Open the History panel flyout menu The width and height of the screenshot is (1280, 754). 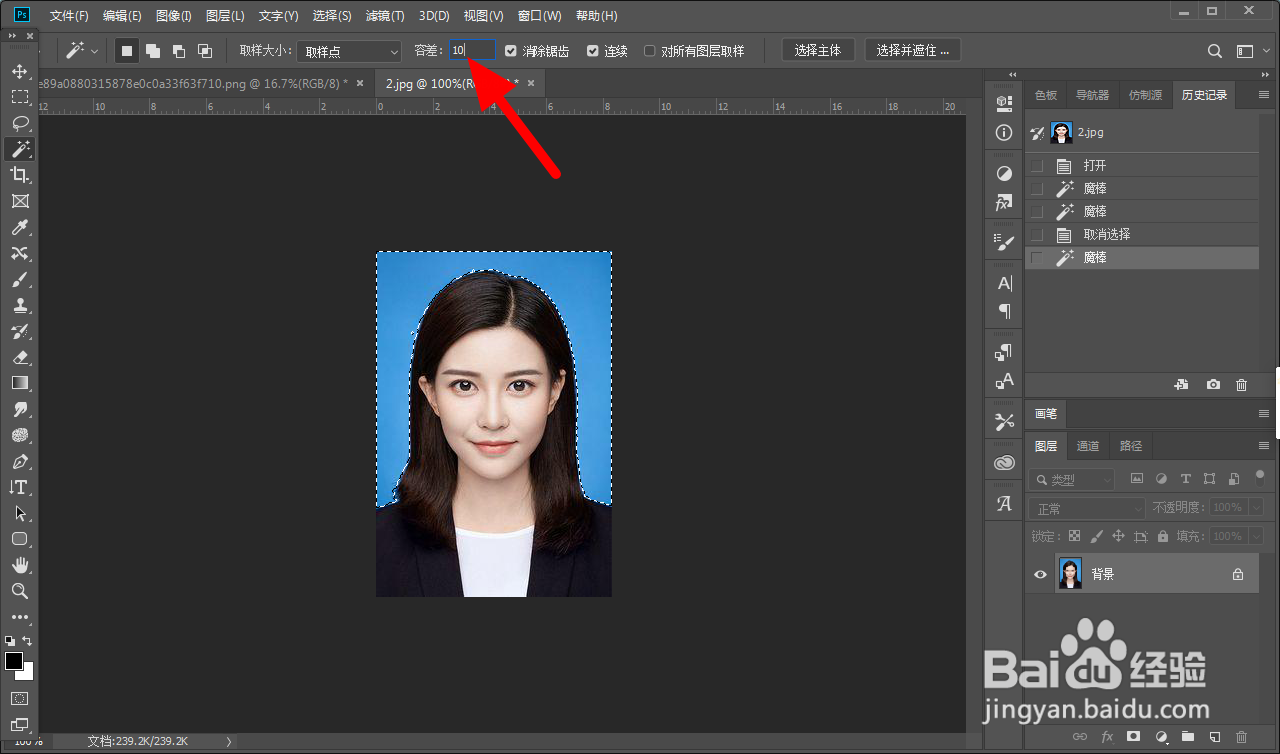(x=1262, y=96)
